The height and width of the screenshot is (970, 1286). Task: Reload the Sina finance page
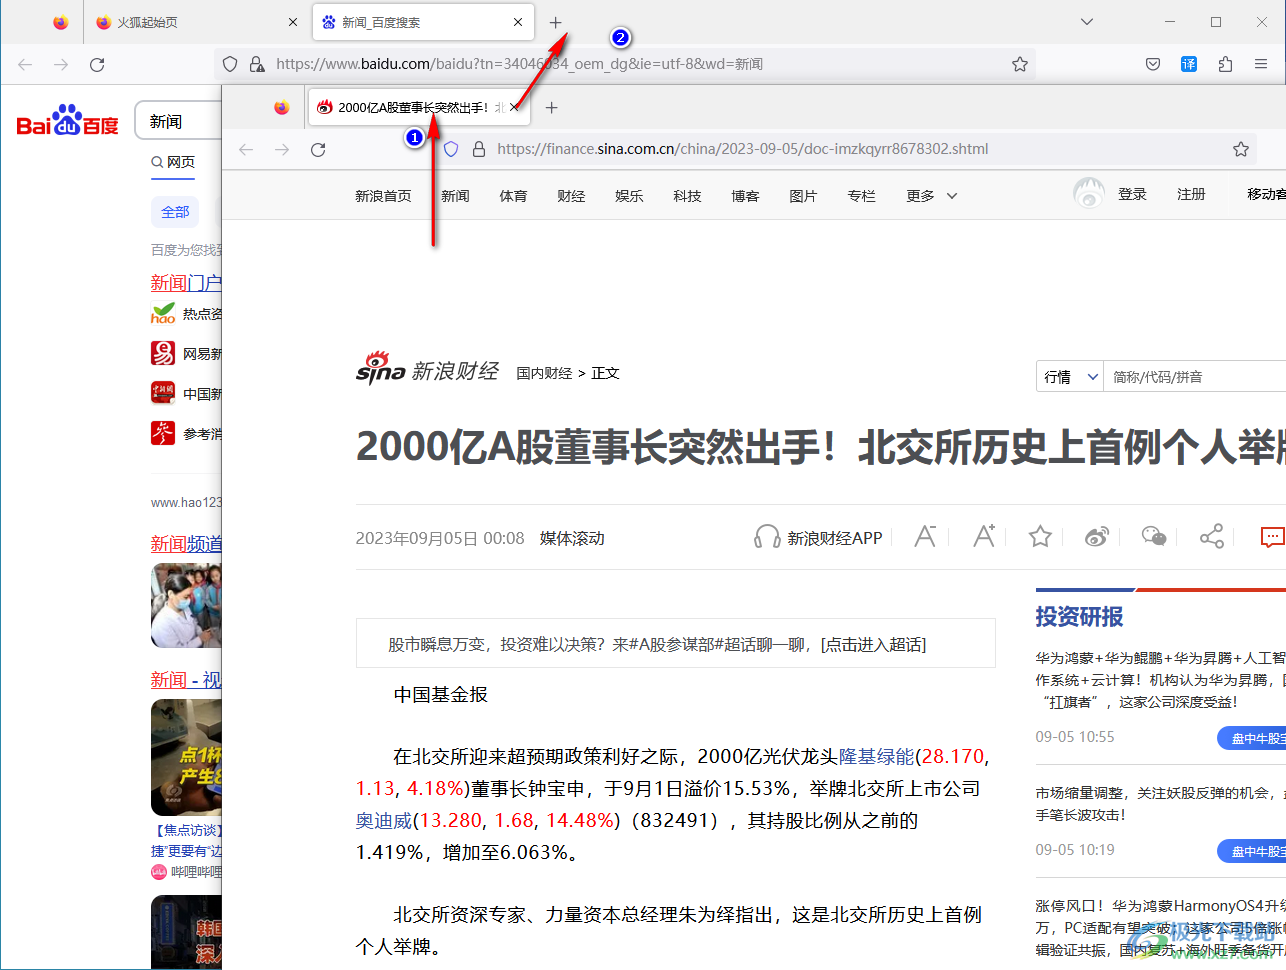click(318, 149)
